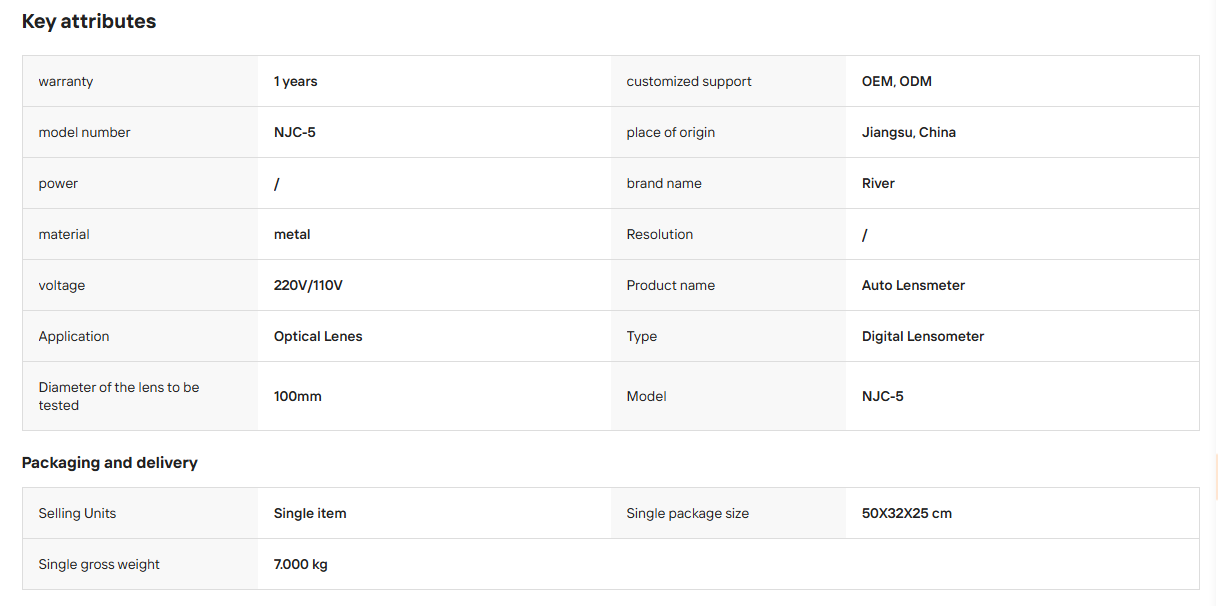Click the 100mm lens diameter value

point(298,396)
